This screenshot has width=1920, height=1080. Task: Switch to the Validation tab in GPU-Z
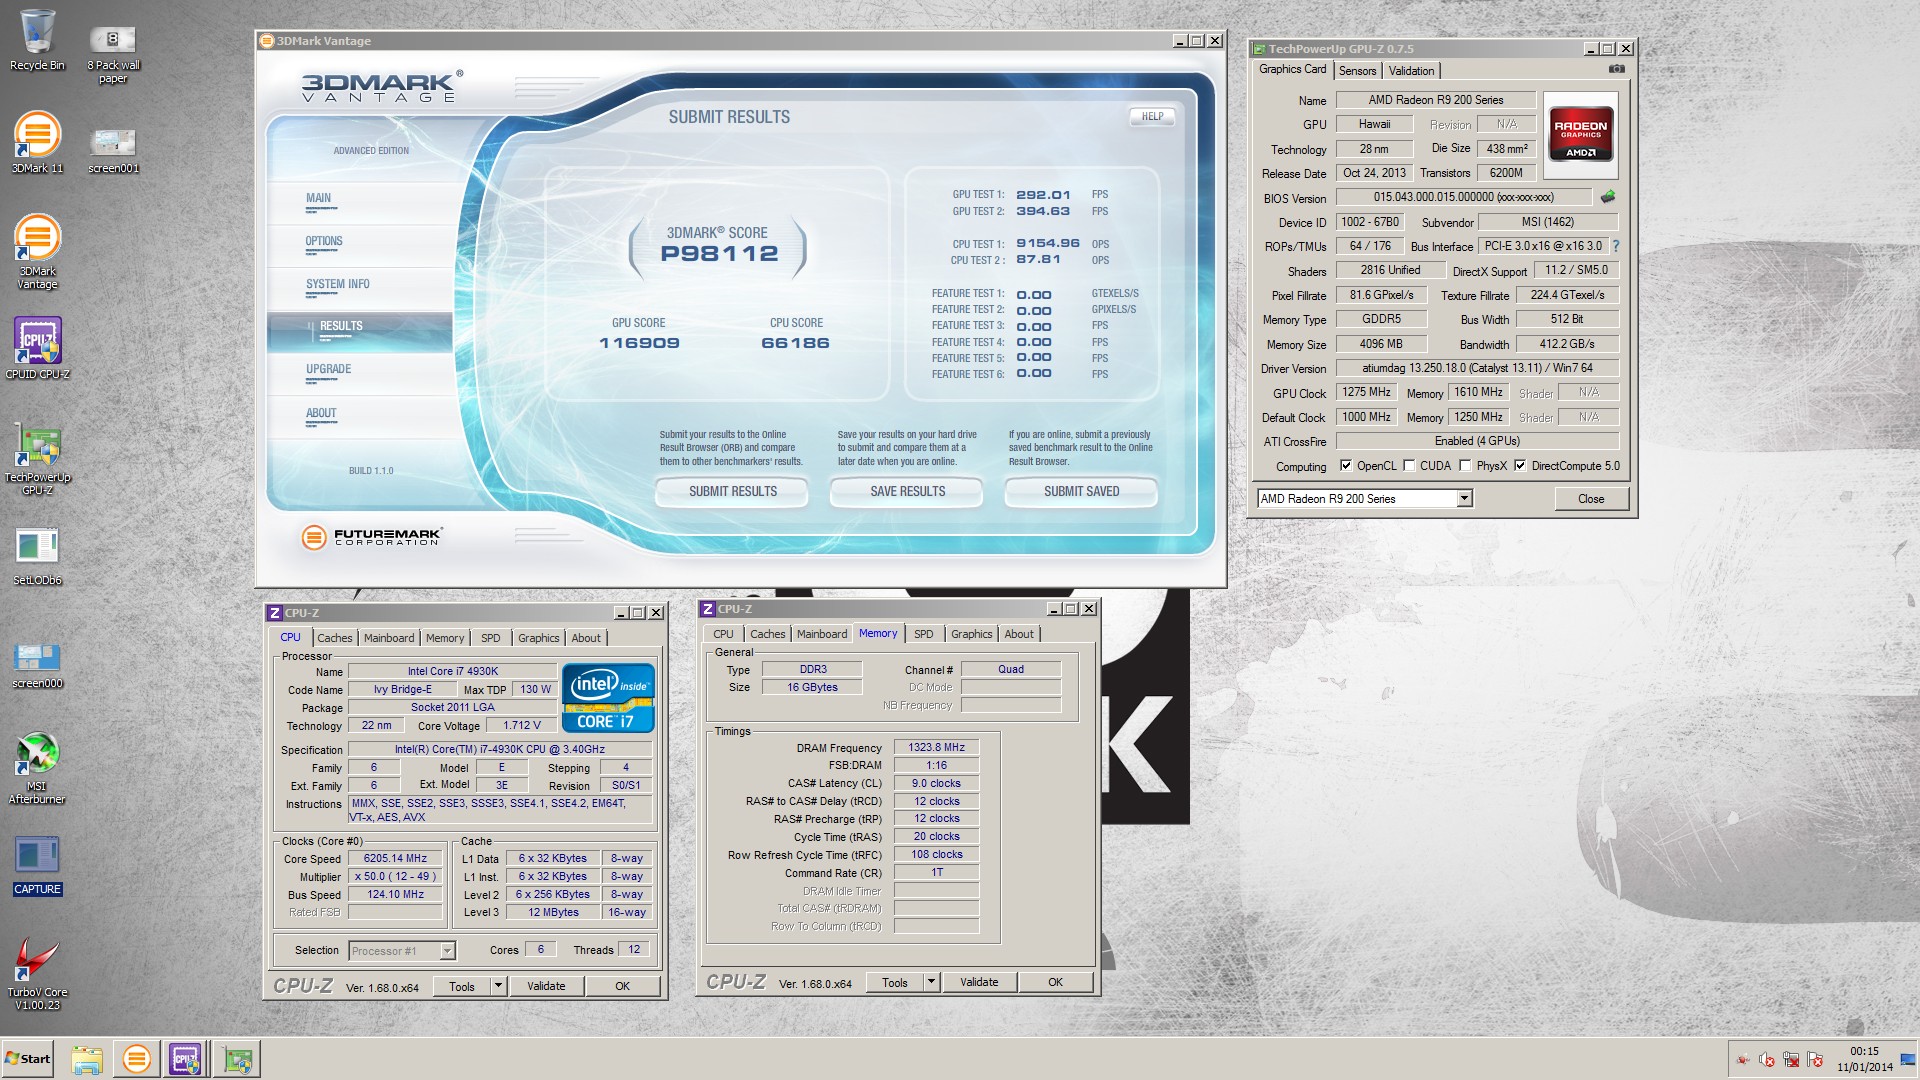(1411, 70)
